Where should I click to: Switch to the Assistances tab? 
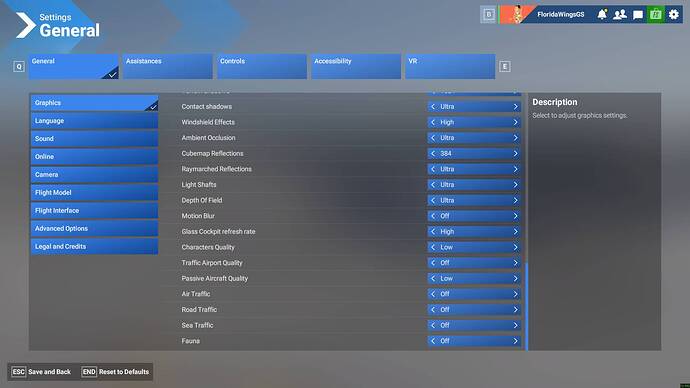[168, 66]
